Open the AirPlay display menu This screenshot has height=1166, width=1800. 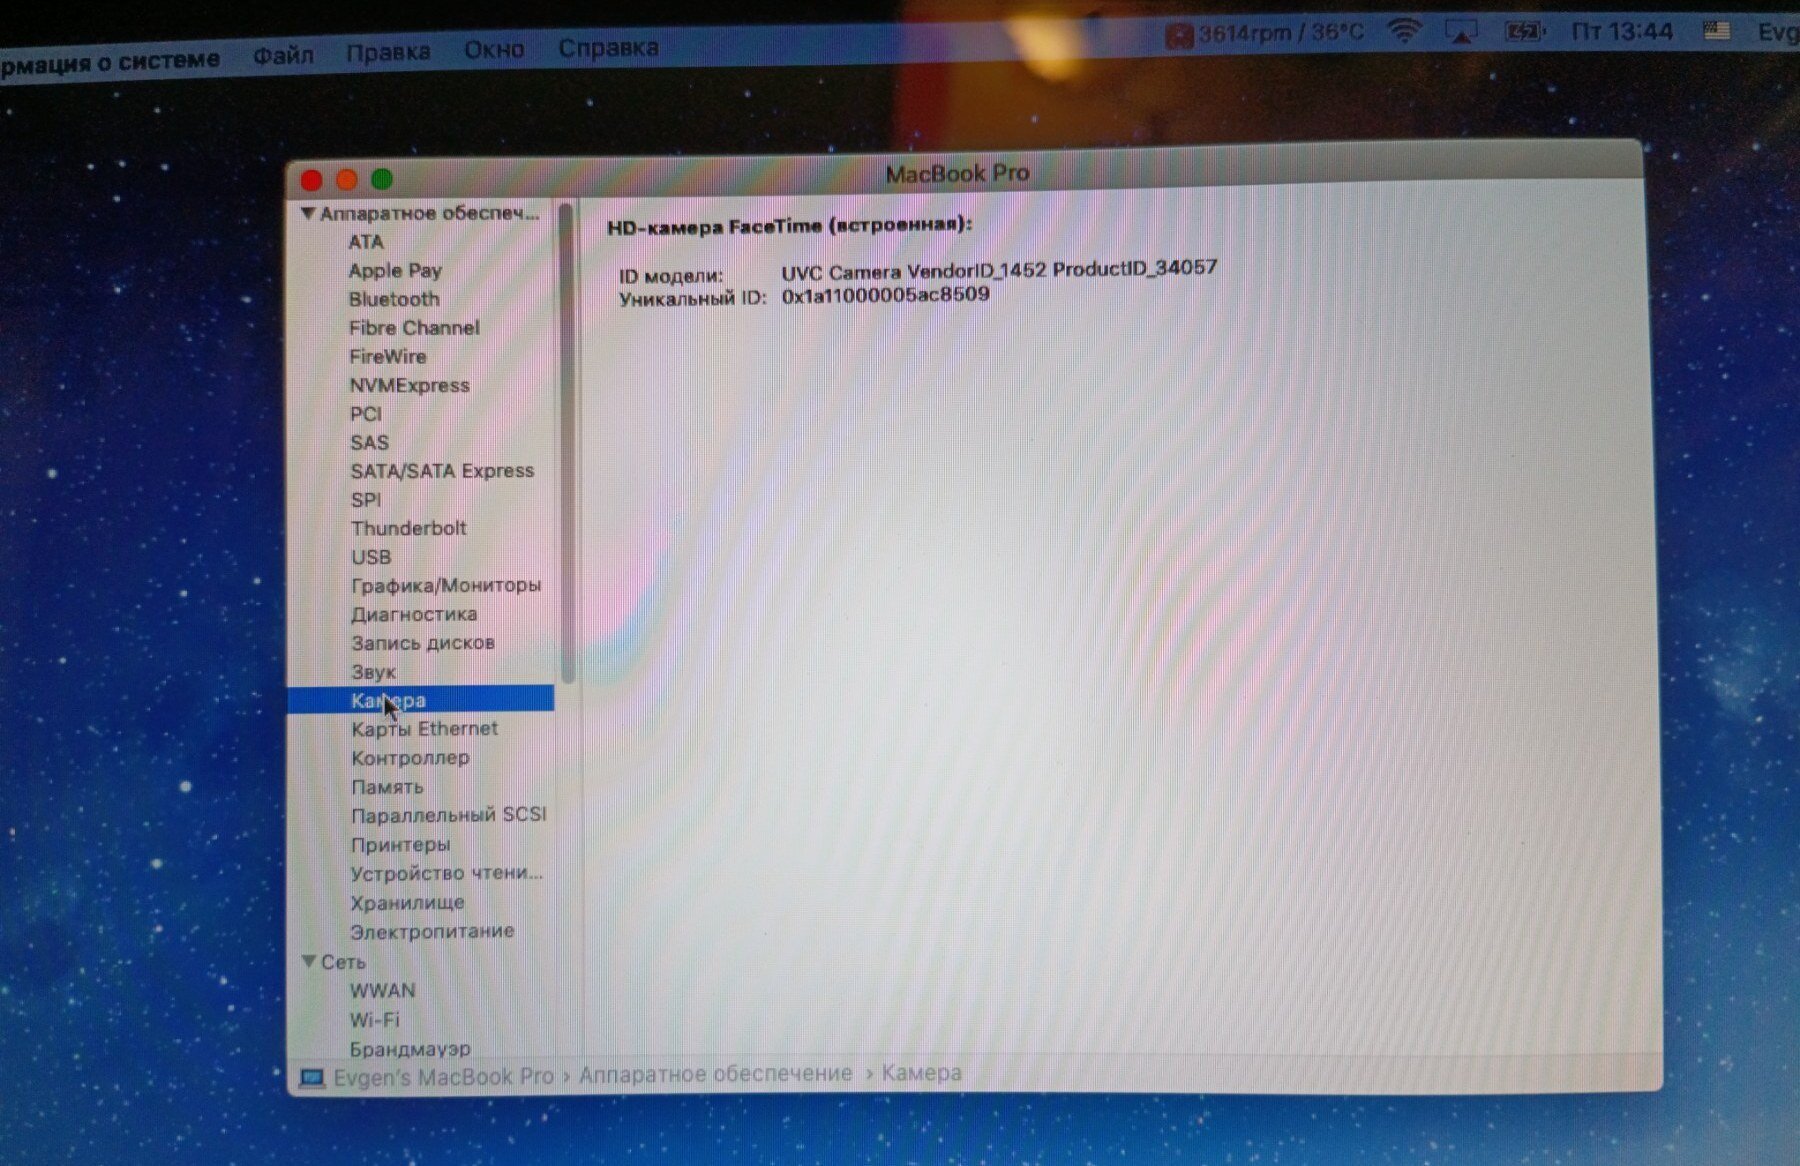click(1462, 32)
